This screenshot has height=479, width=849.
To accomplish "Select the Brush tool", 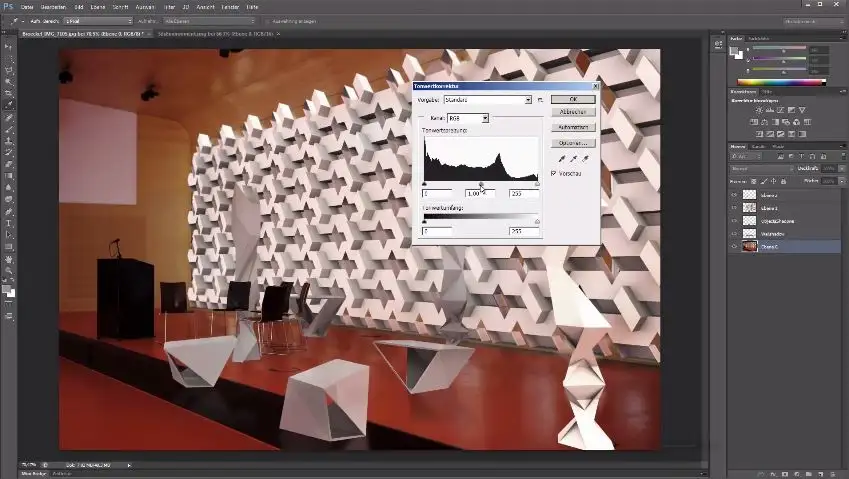I will coord(8,129).
